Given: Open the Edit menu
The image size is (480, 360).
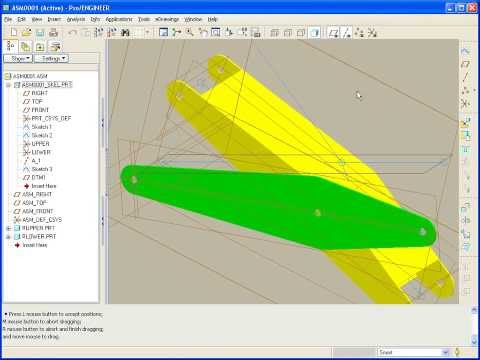Looking at the screenshot, I should pyautogui.click(x=22, y=19).
